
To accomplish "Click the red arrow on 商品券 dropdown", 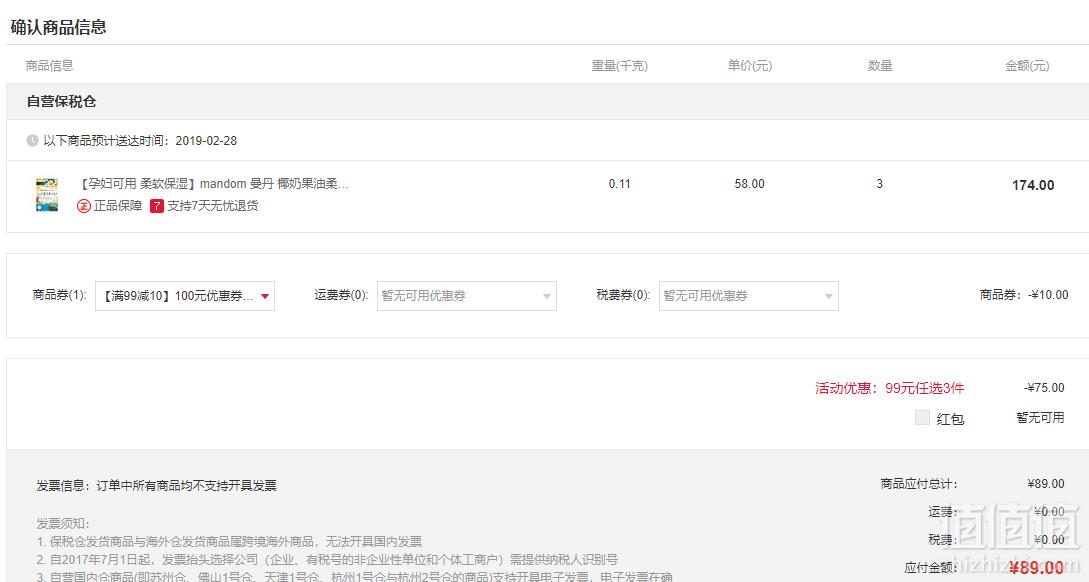I will pos(265,297).
